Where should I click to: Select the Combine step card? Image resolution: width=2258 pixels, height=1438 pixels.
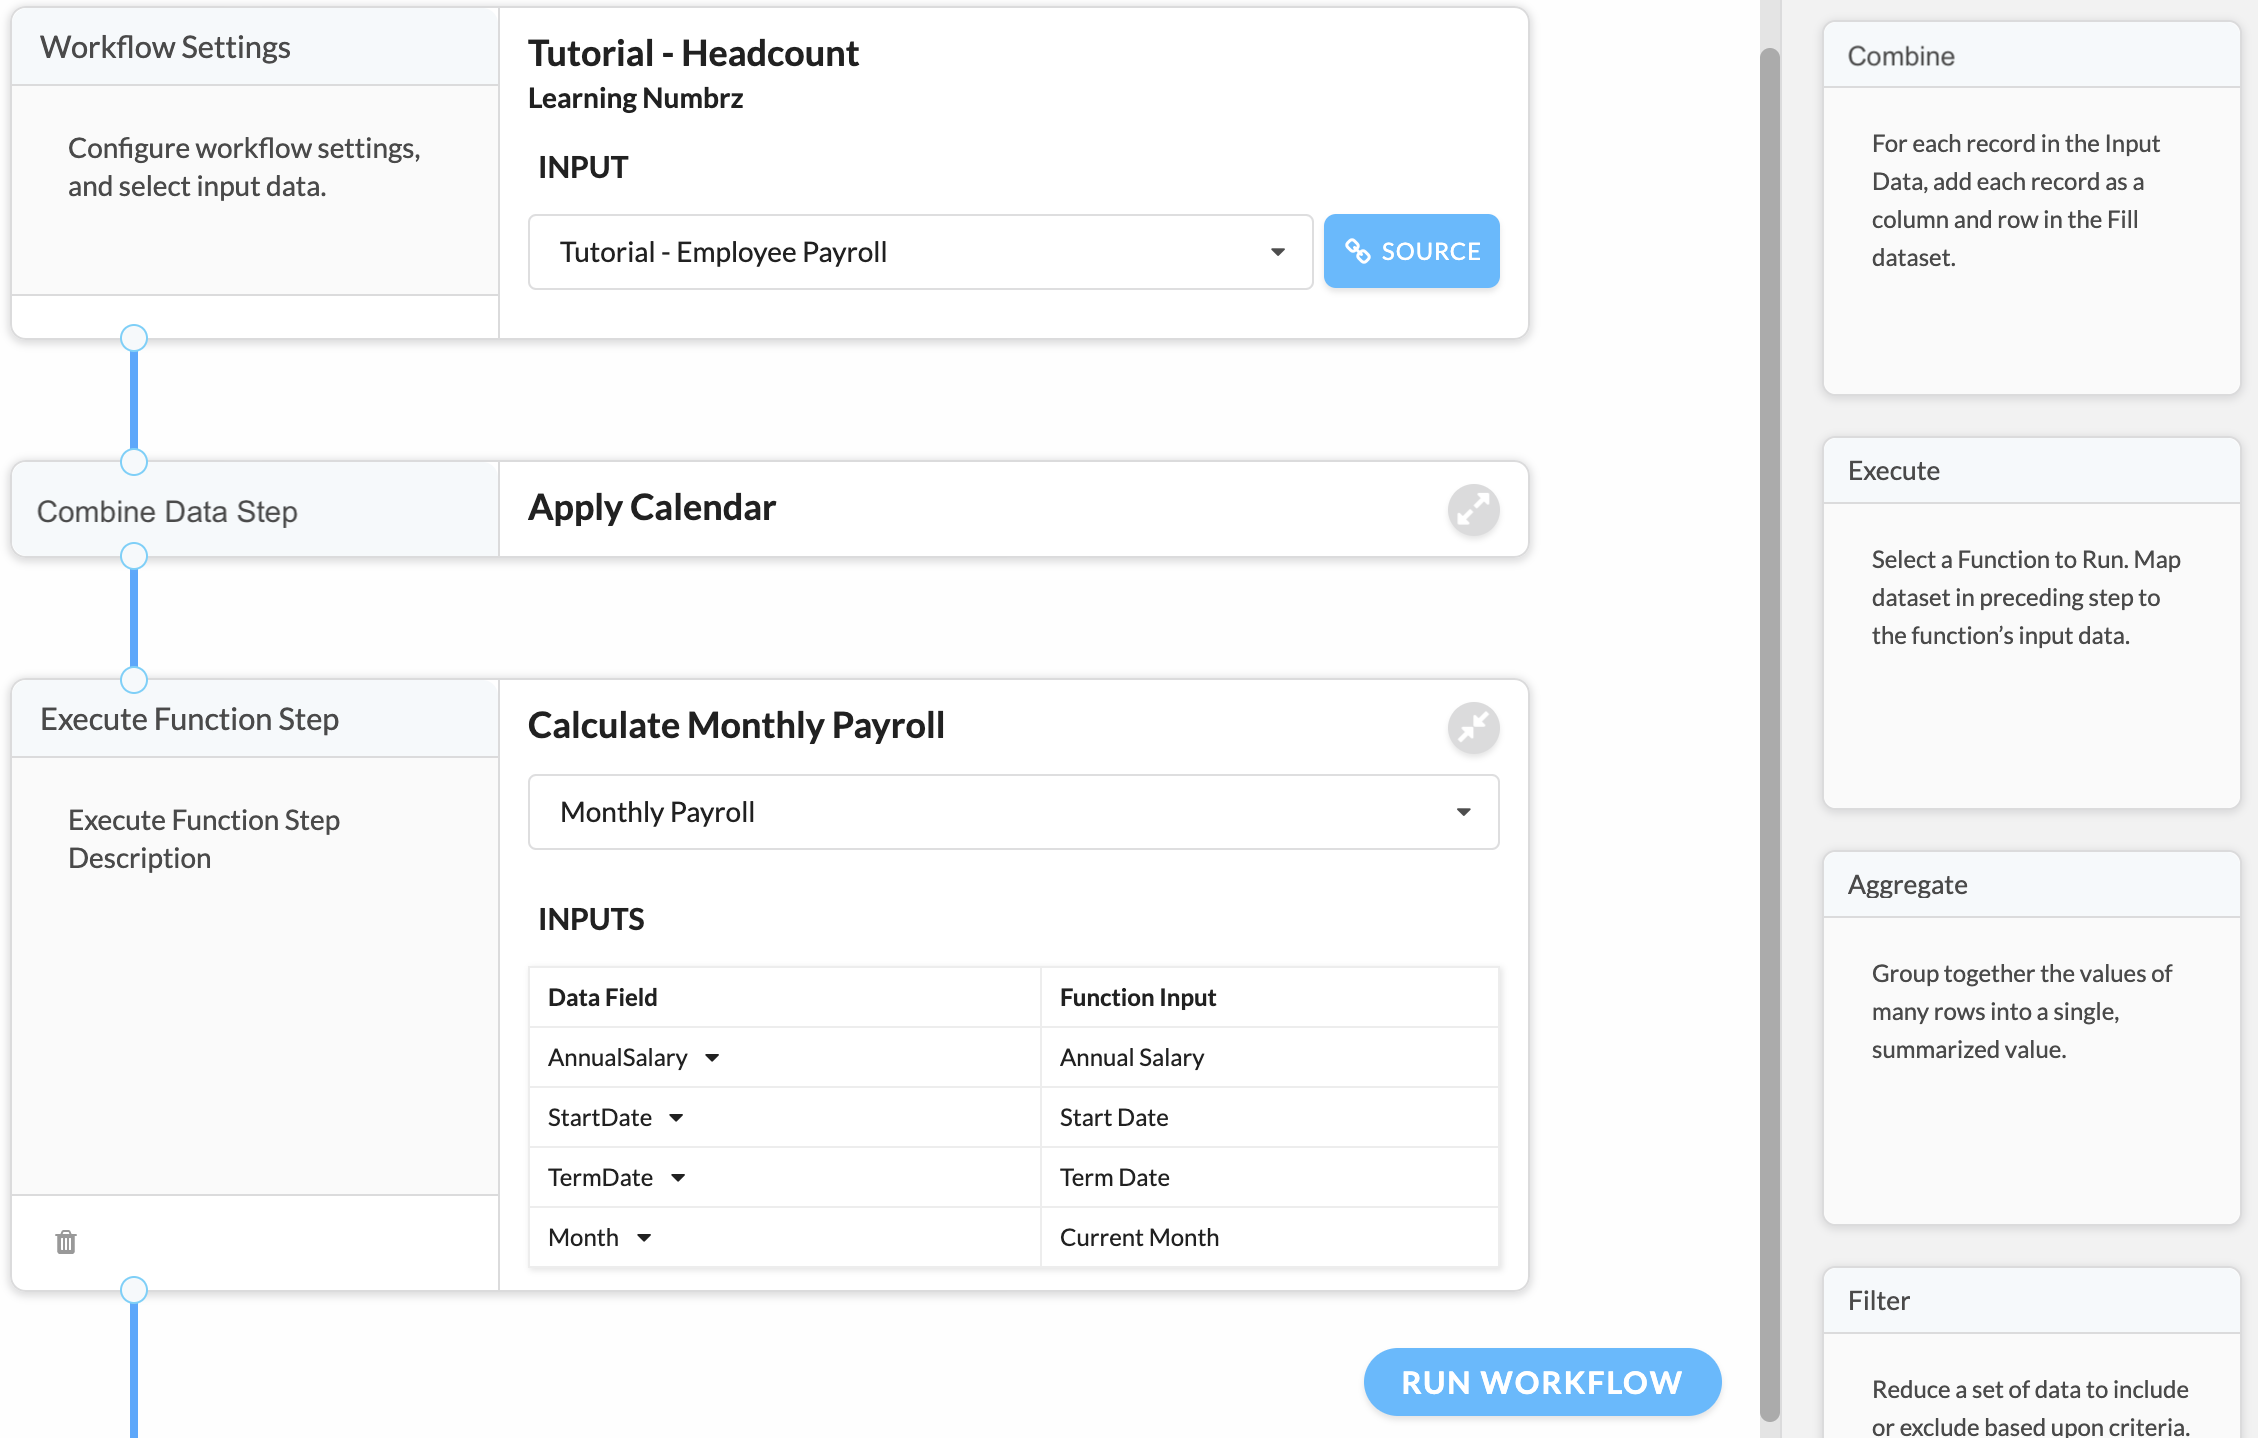click(2031, 208)
